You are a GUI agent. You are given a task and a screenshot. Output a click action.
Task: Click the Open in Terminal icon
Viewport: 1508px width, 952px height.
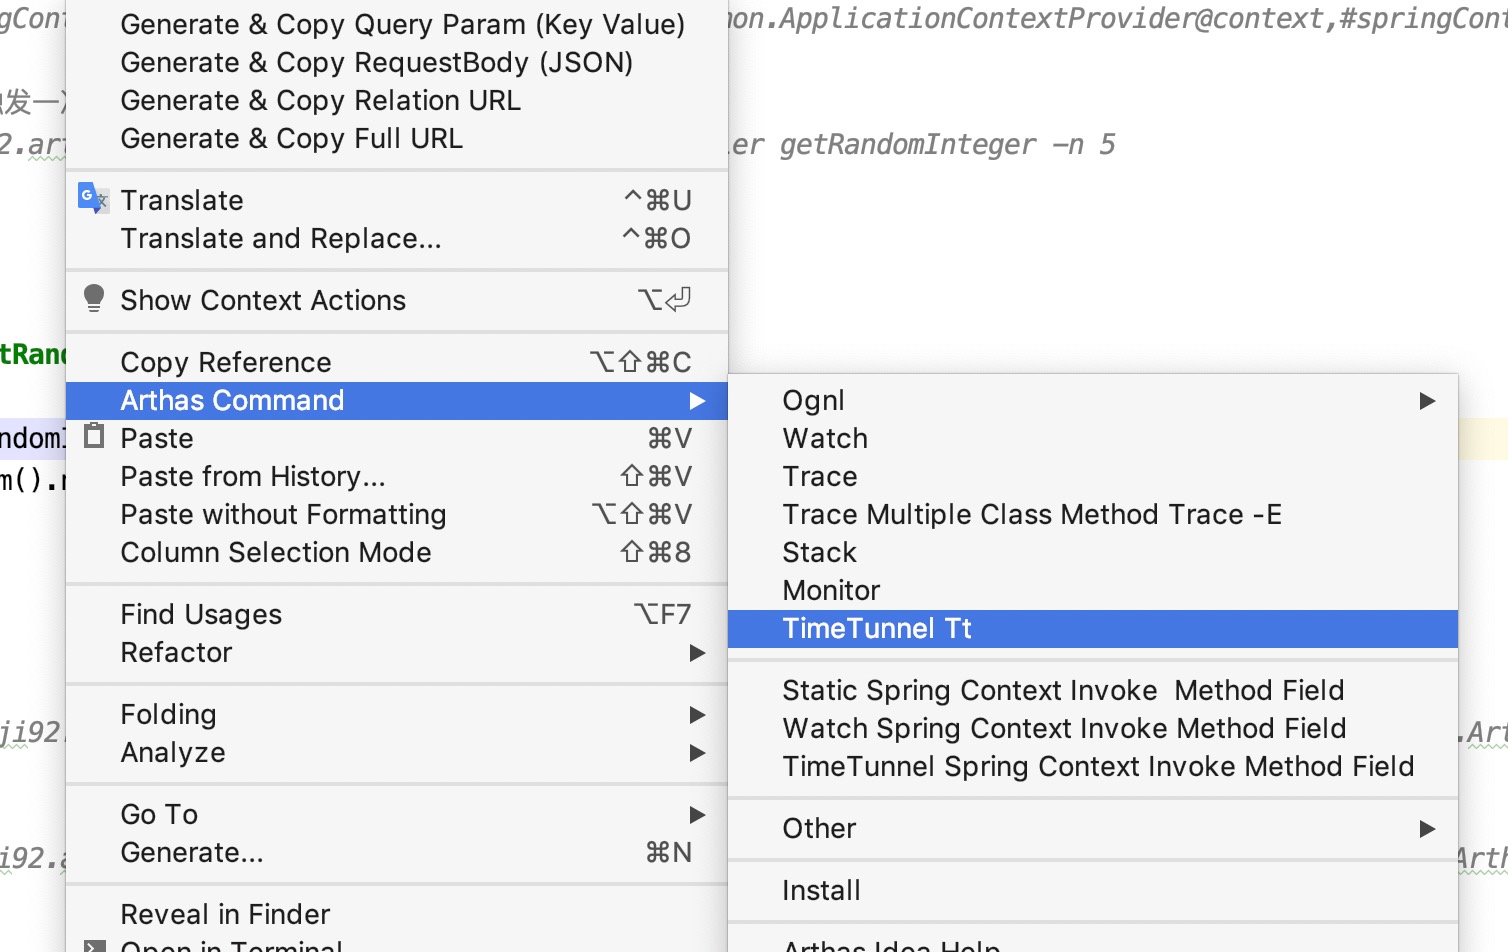tap(94, 946)
